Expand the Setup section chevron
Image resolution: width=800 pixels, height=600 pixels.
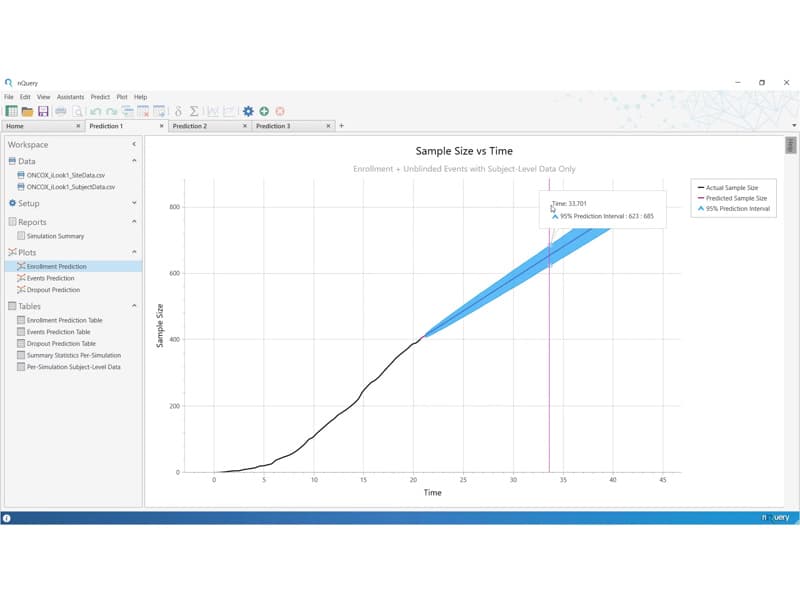click(134, 203)
